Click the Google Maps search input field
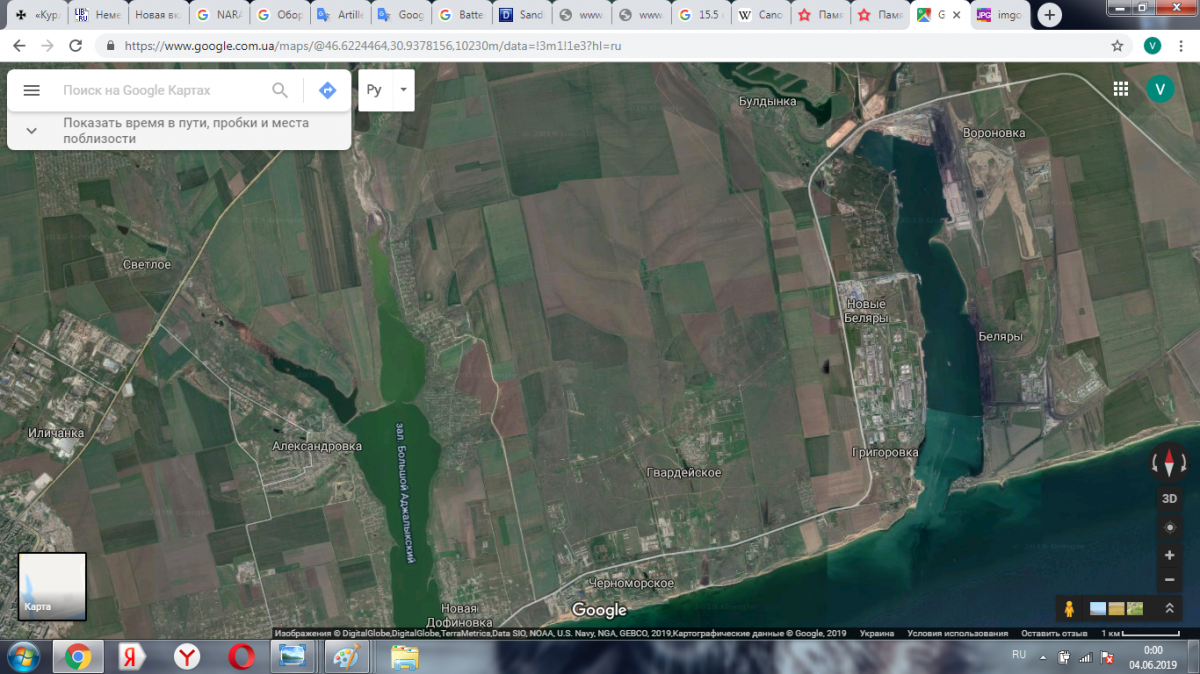This screenshot has width=1200, height=674. pos(160,90)
